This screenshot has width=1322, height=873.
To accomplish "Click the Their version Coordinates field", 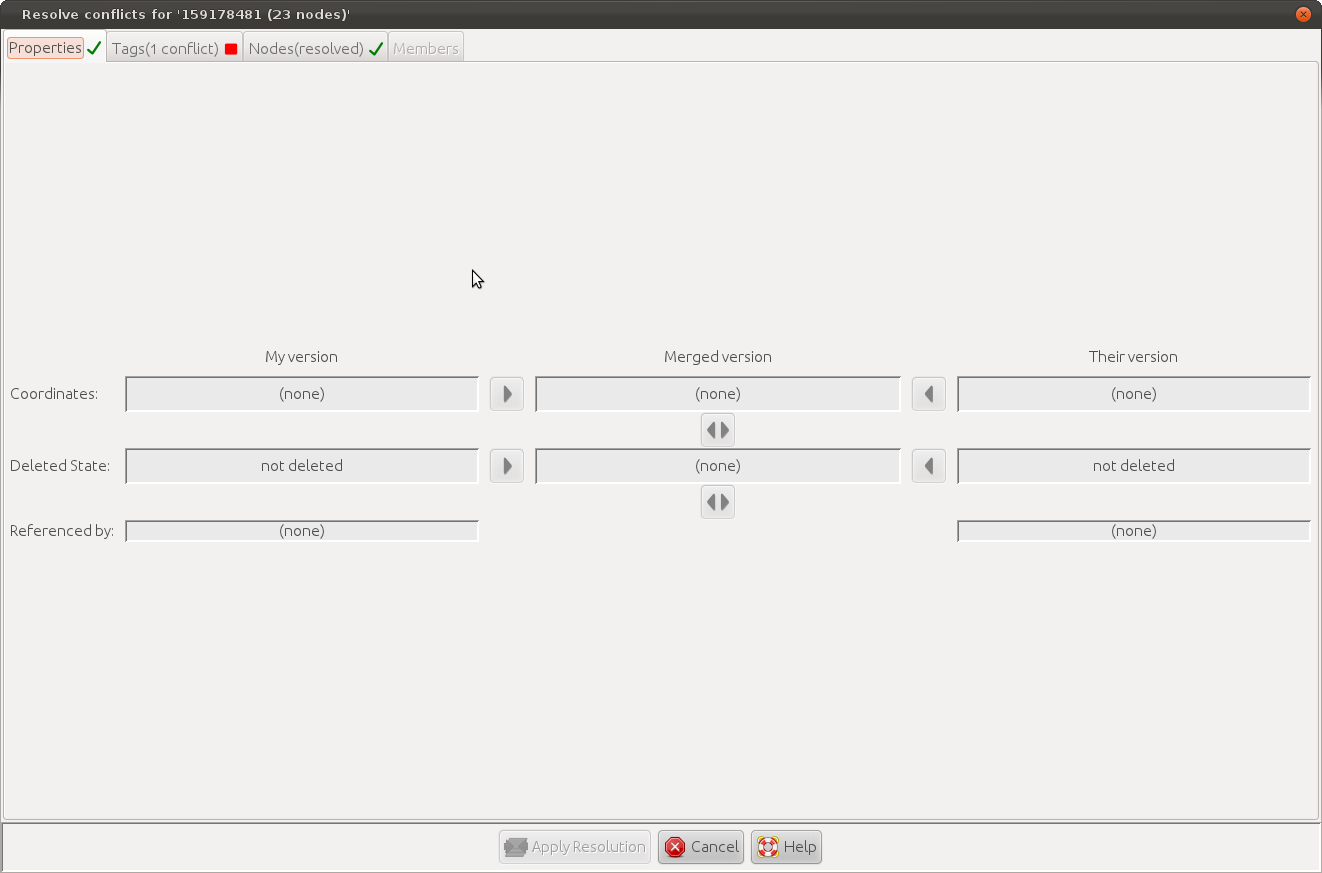I will coord(1133,394).
